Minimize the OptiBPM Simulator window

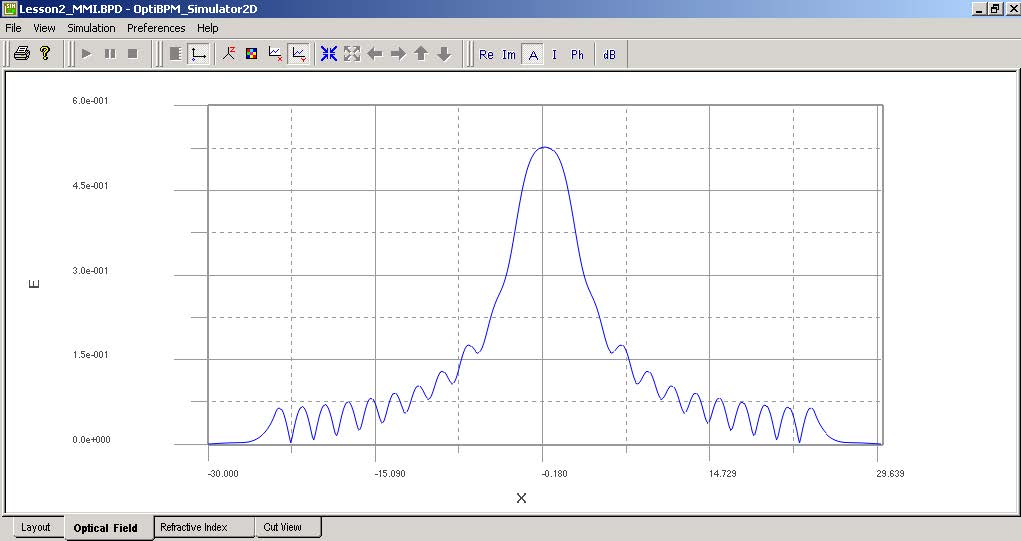(x=979, y=8)
